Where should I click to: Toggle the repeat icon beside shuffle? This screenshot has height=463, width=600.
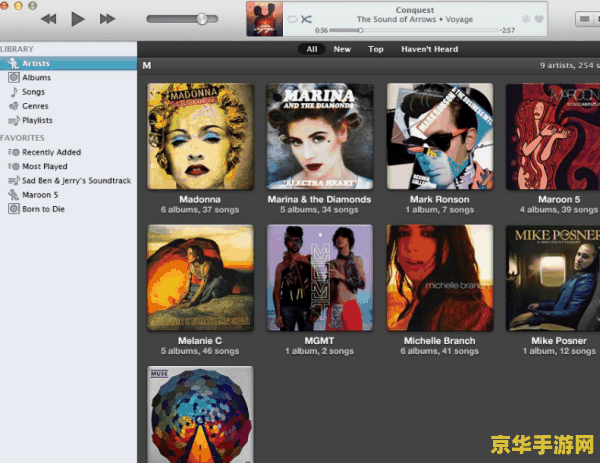click(292, 20)
